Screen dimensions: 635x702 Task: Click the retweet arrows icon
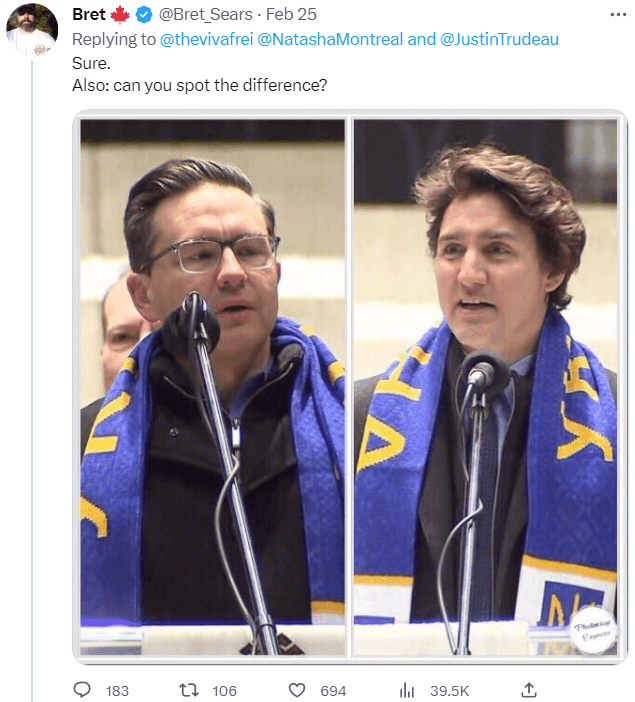(x=189, y=690)
